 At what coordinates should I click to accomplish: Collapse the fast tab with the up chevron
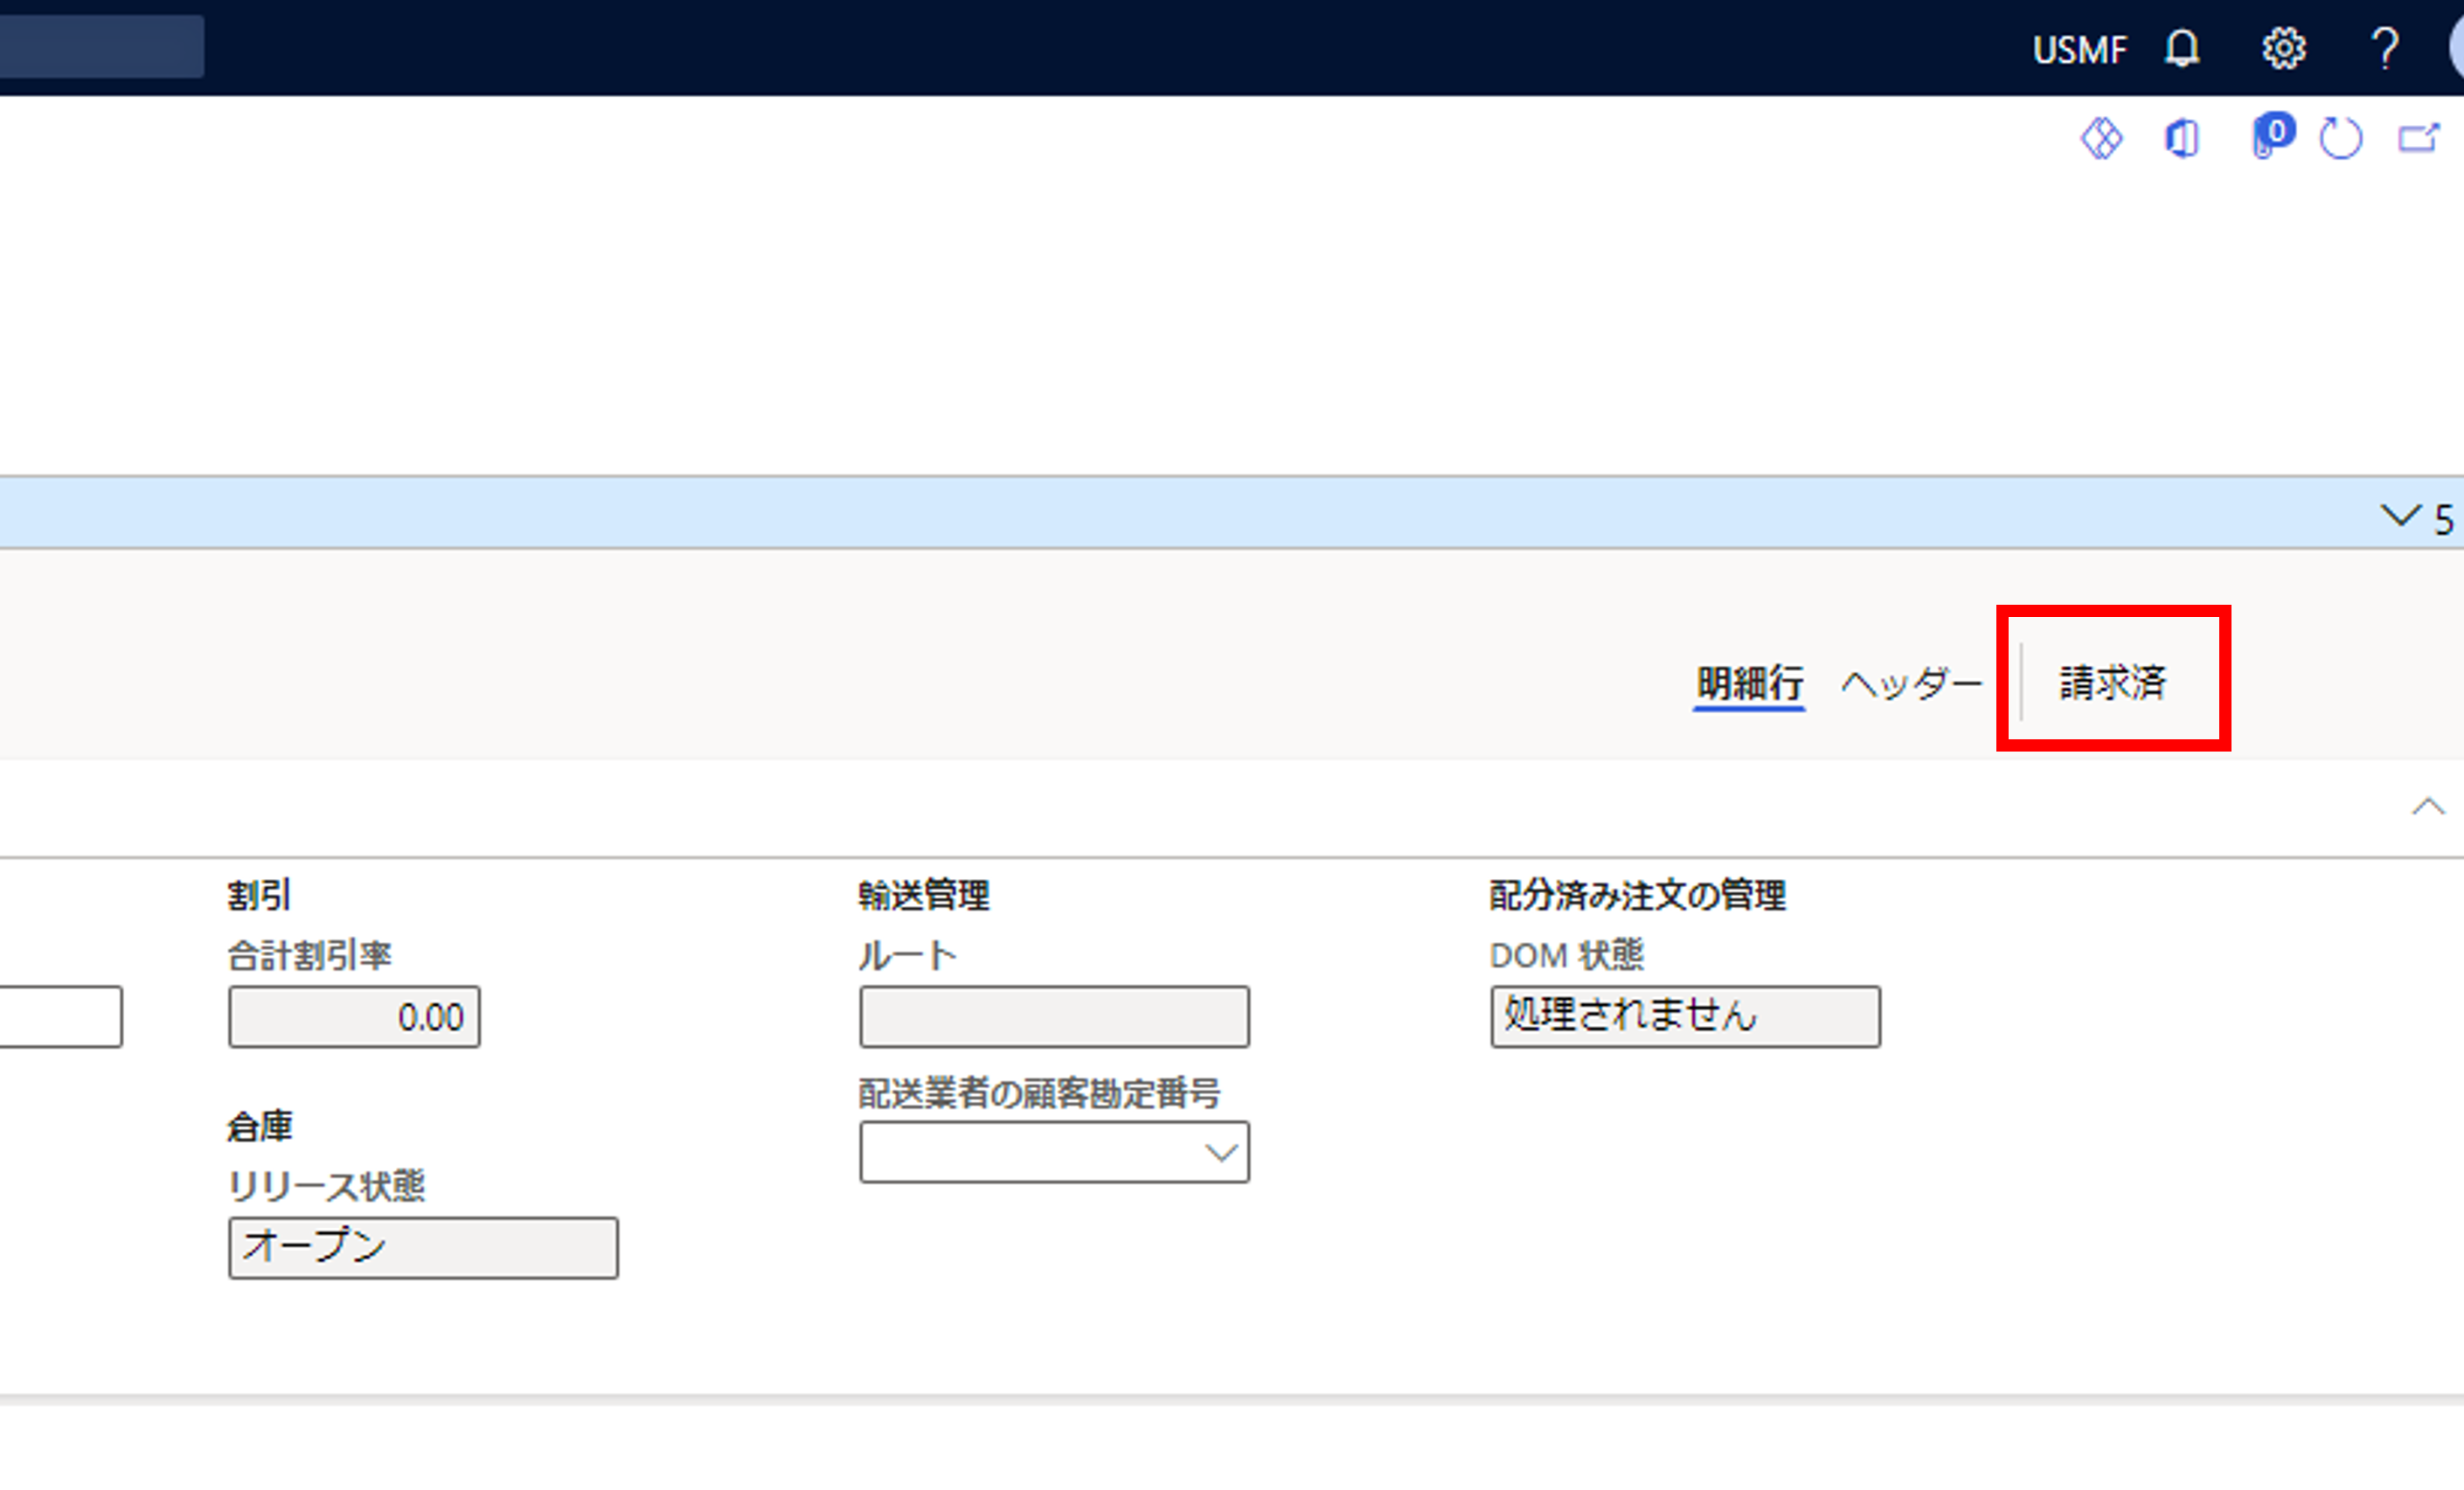coord(2428,806)
